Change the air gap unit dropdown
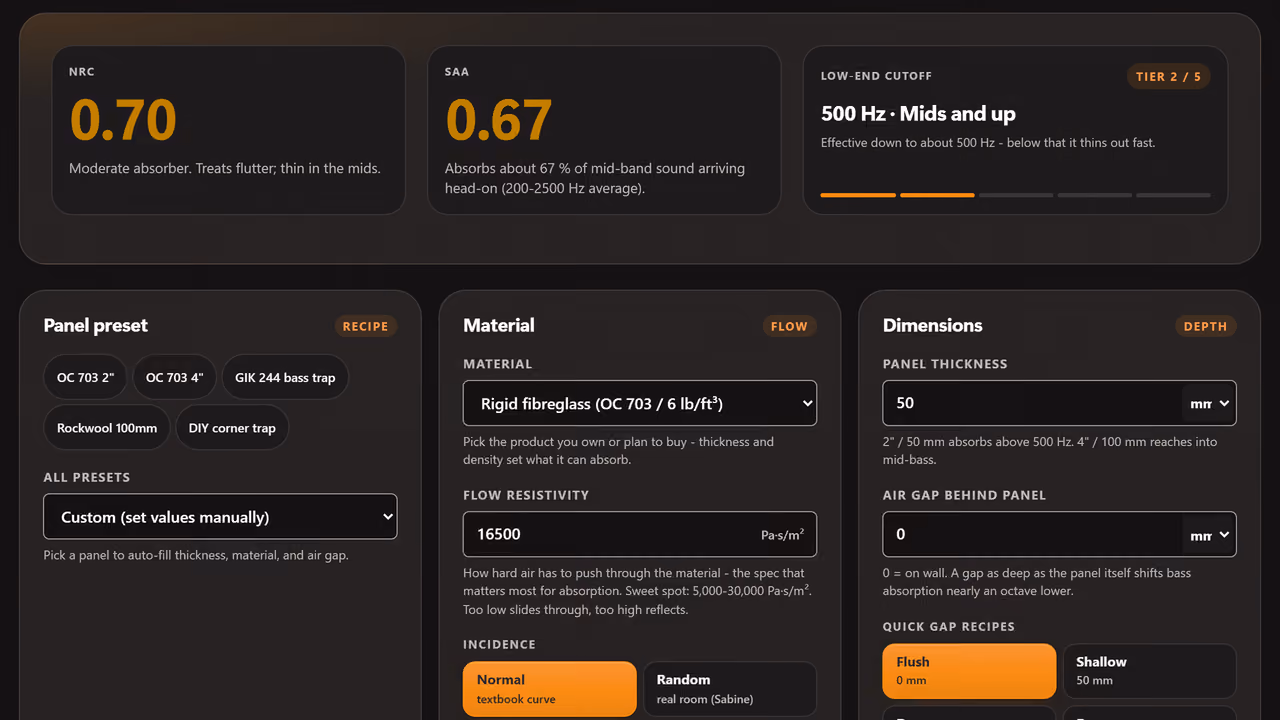 [x=1209, y=534]
